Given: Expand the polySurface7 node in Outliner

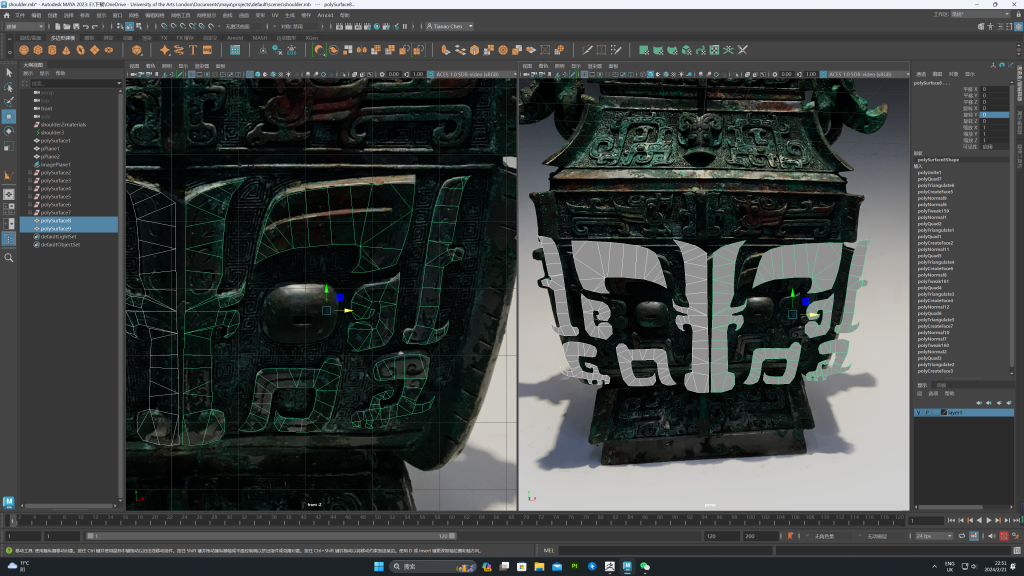Looking at the screenshot, I should pos(30,212).
